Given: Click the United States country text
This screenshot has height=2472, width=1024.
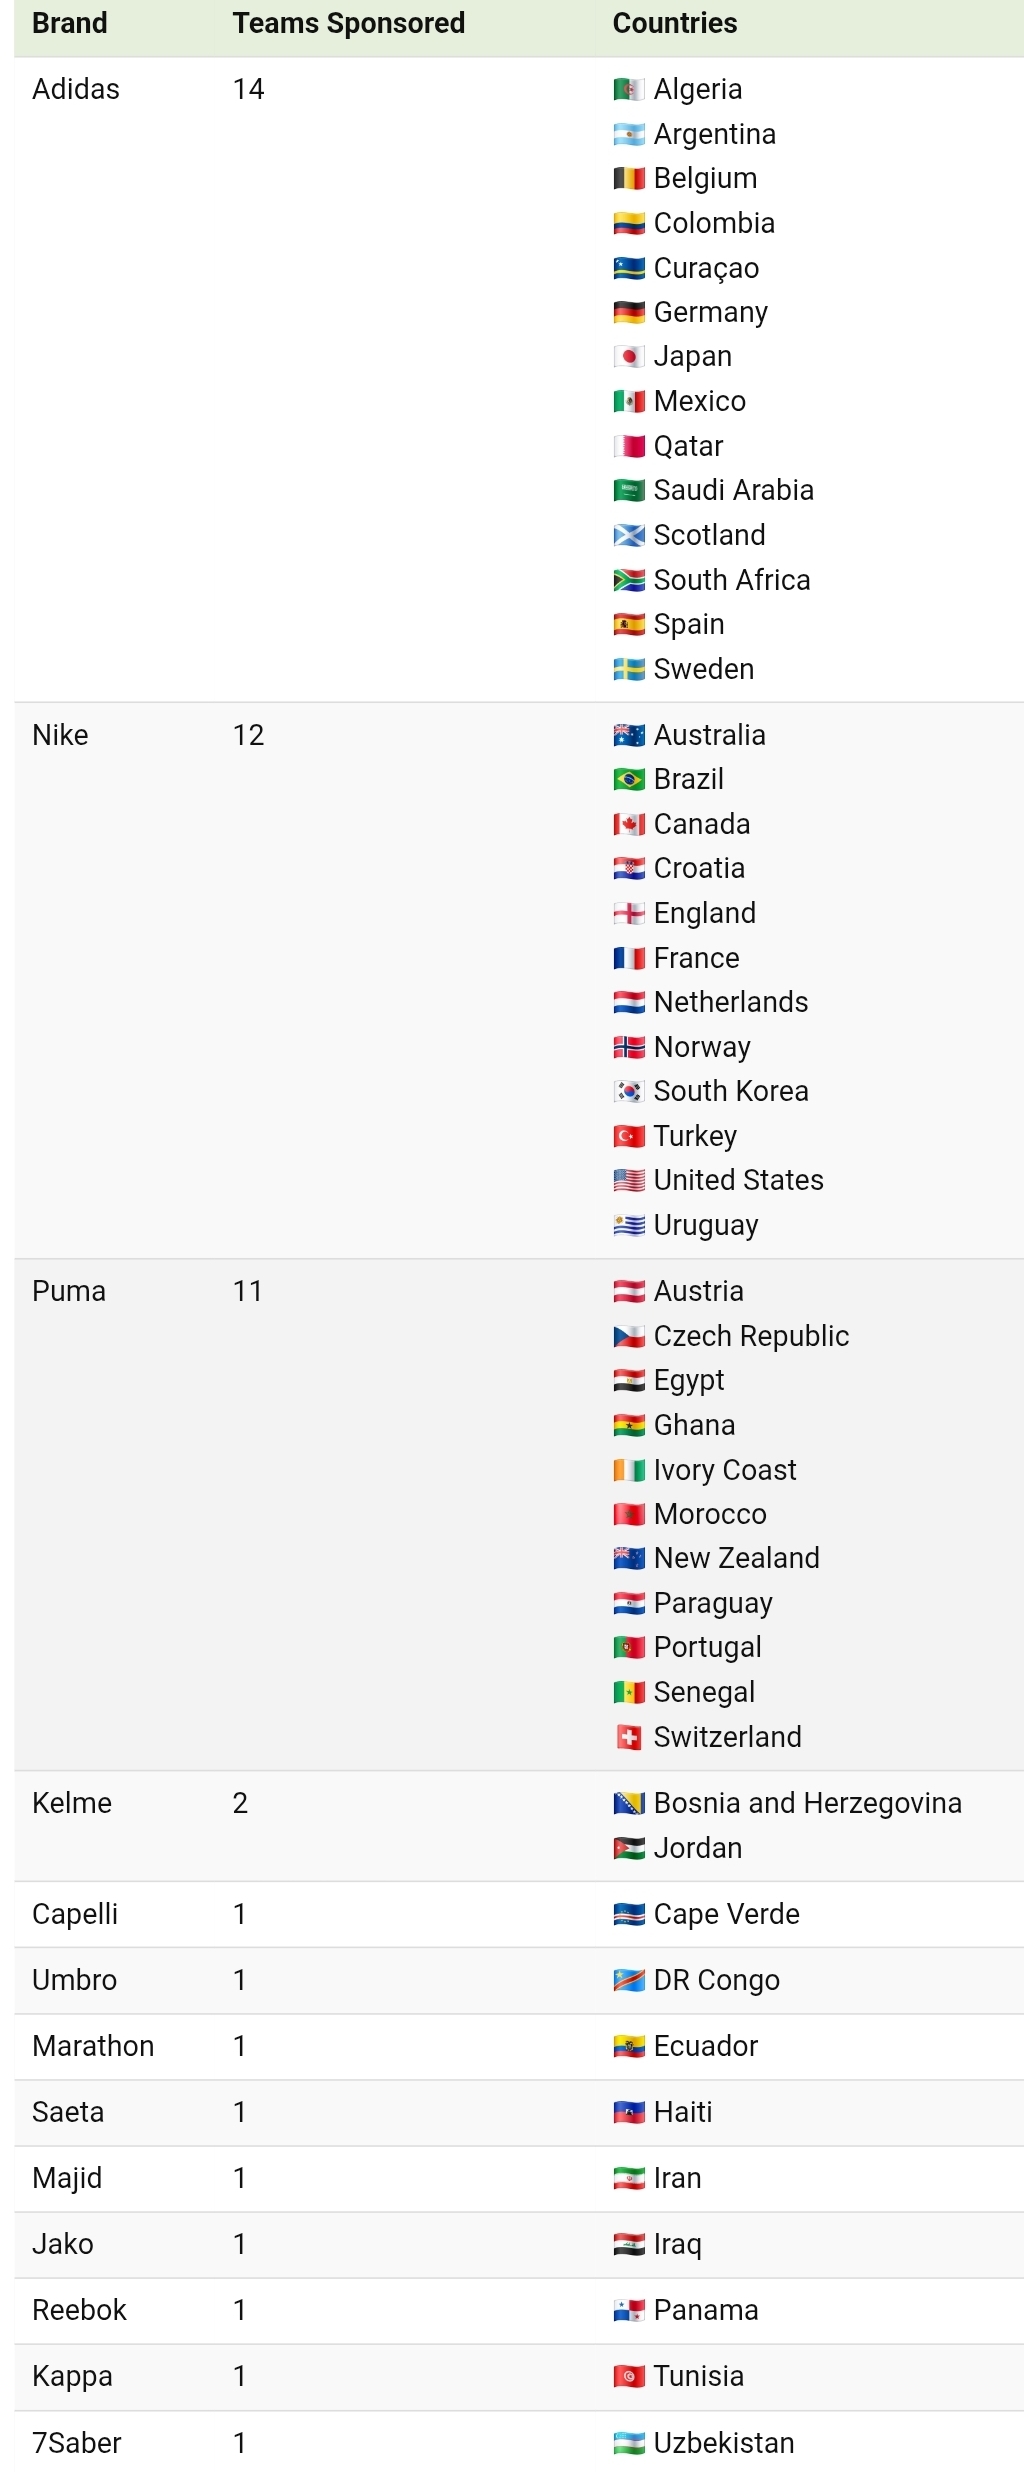Looking at the screenshot, I should [739, 1181].
